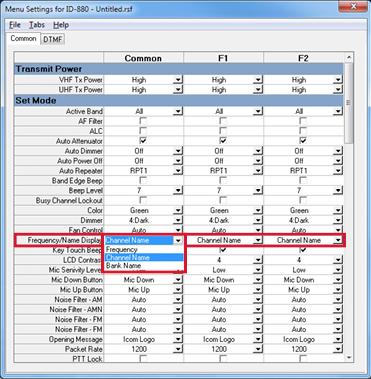Open Active Band dropdown in F1 column

258,112
